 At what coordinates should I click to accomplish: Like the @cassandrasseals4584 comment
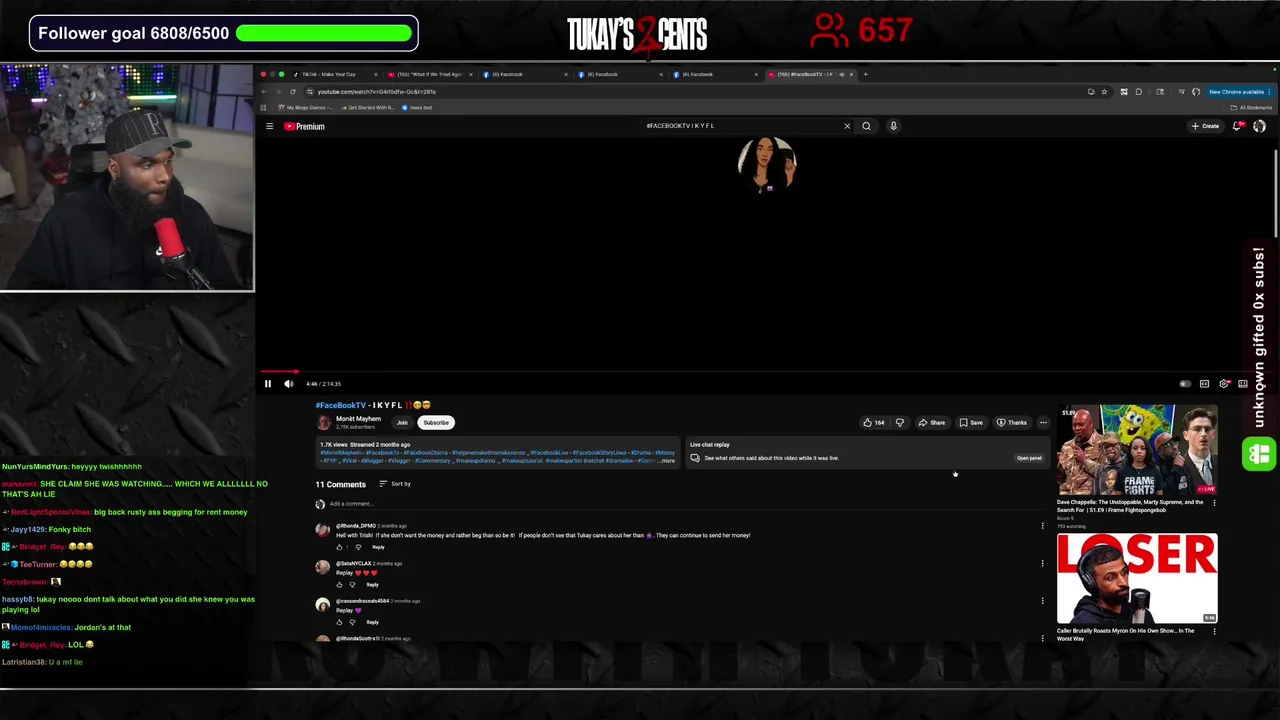(x=339, y=622)
